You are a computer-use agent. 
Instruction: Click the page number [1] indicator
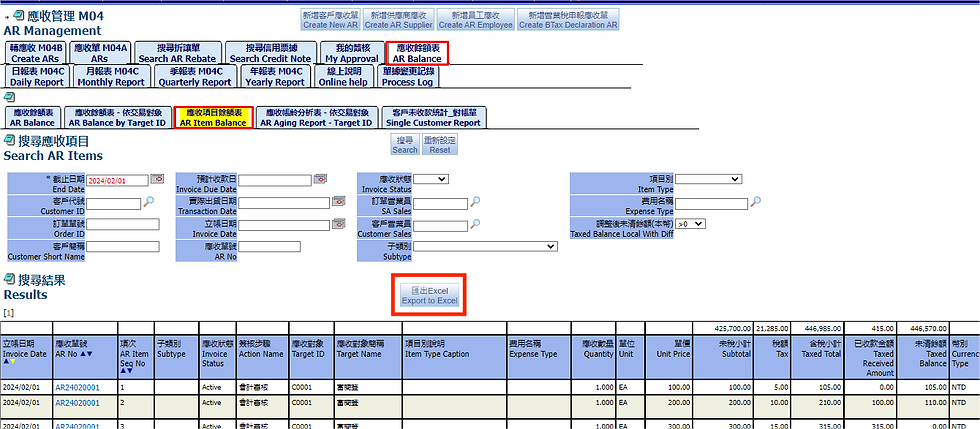(9, 313)
